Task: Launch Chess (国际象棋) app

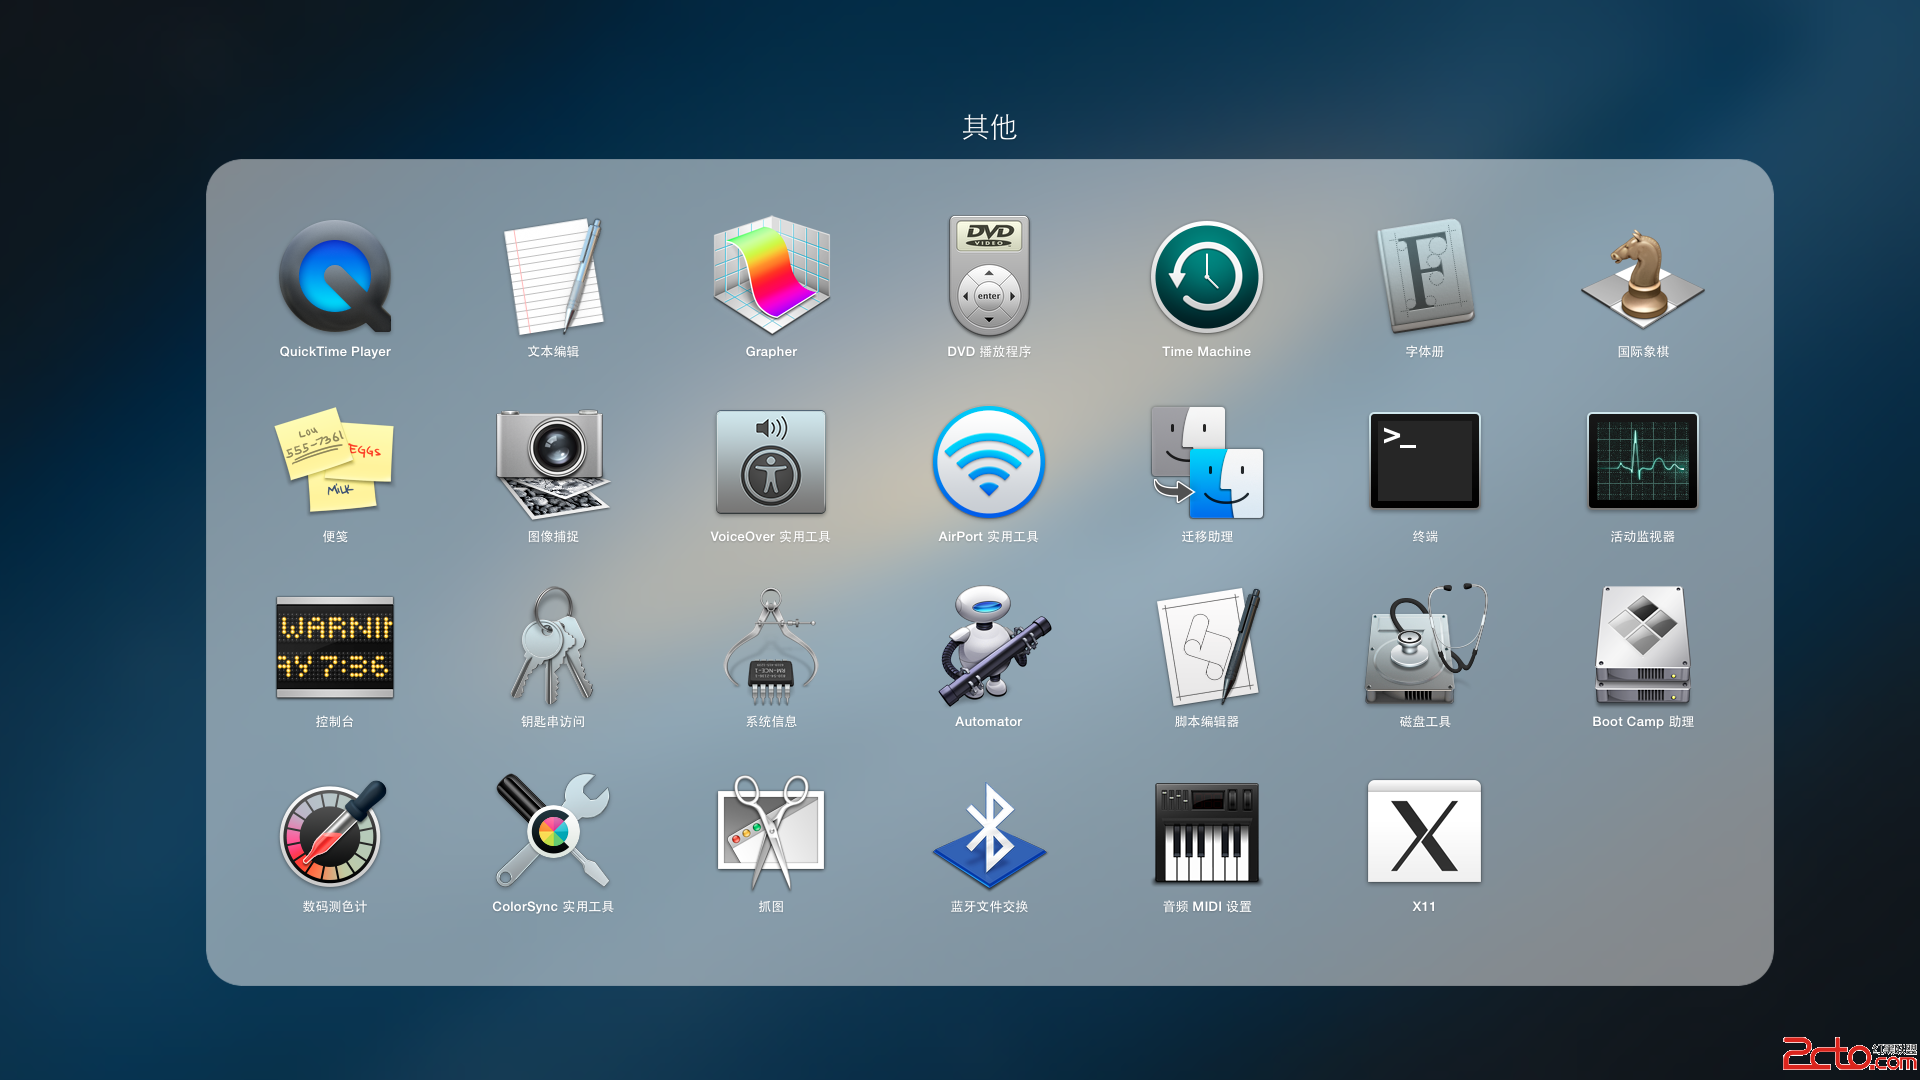Action: tap(1642, 277)
